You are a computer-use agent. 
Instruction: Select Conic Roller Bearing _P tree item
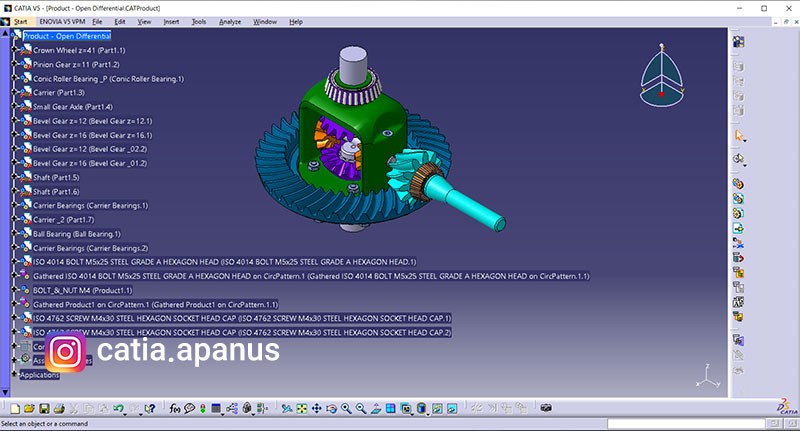point(108,79)
